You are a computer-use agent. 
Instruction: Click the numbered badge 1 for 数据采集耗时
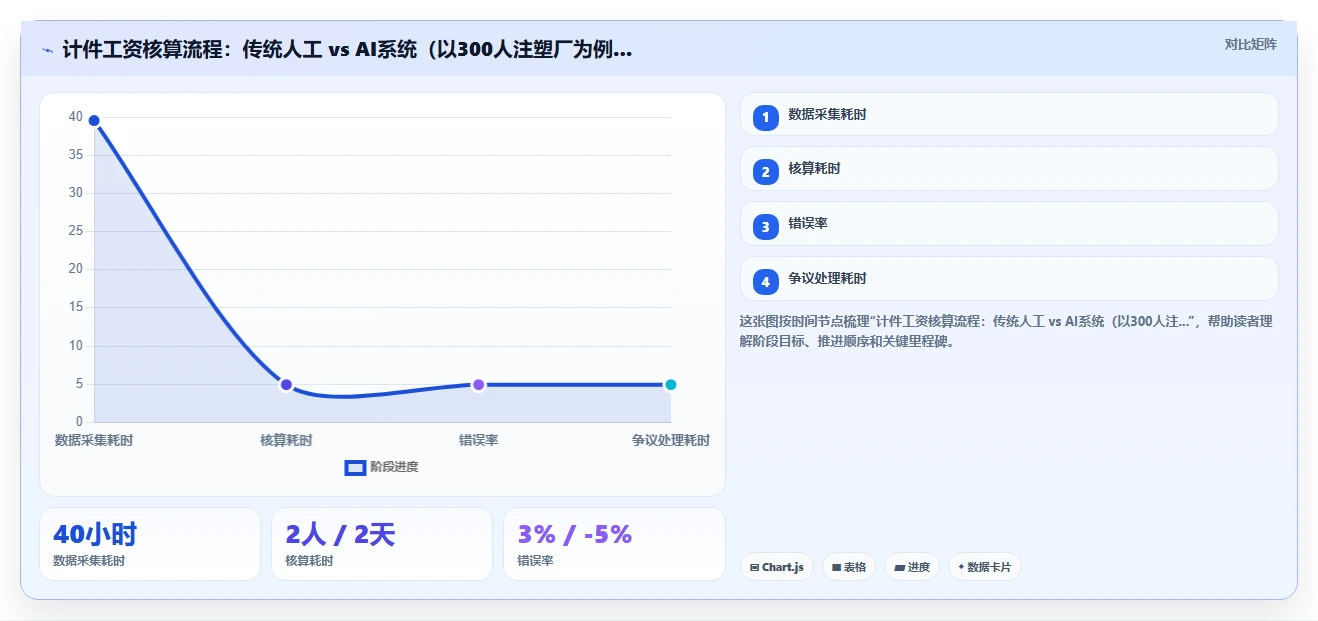click(765, 116)
